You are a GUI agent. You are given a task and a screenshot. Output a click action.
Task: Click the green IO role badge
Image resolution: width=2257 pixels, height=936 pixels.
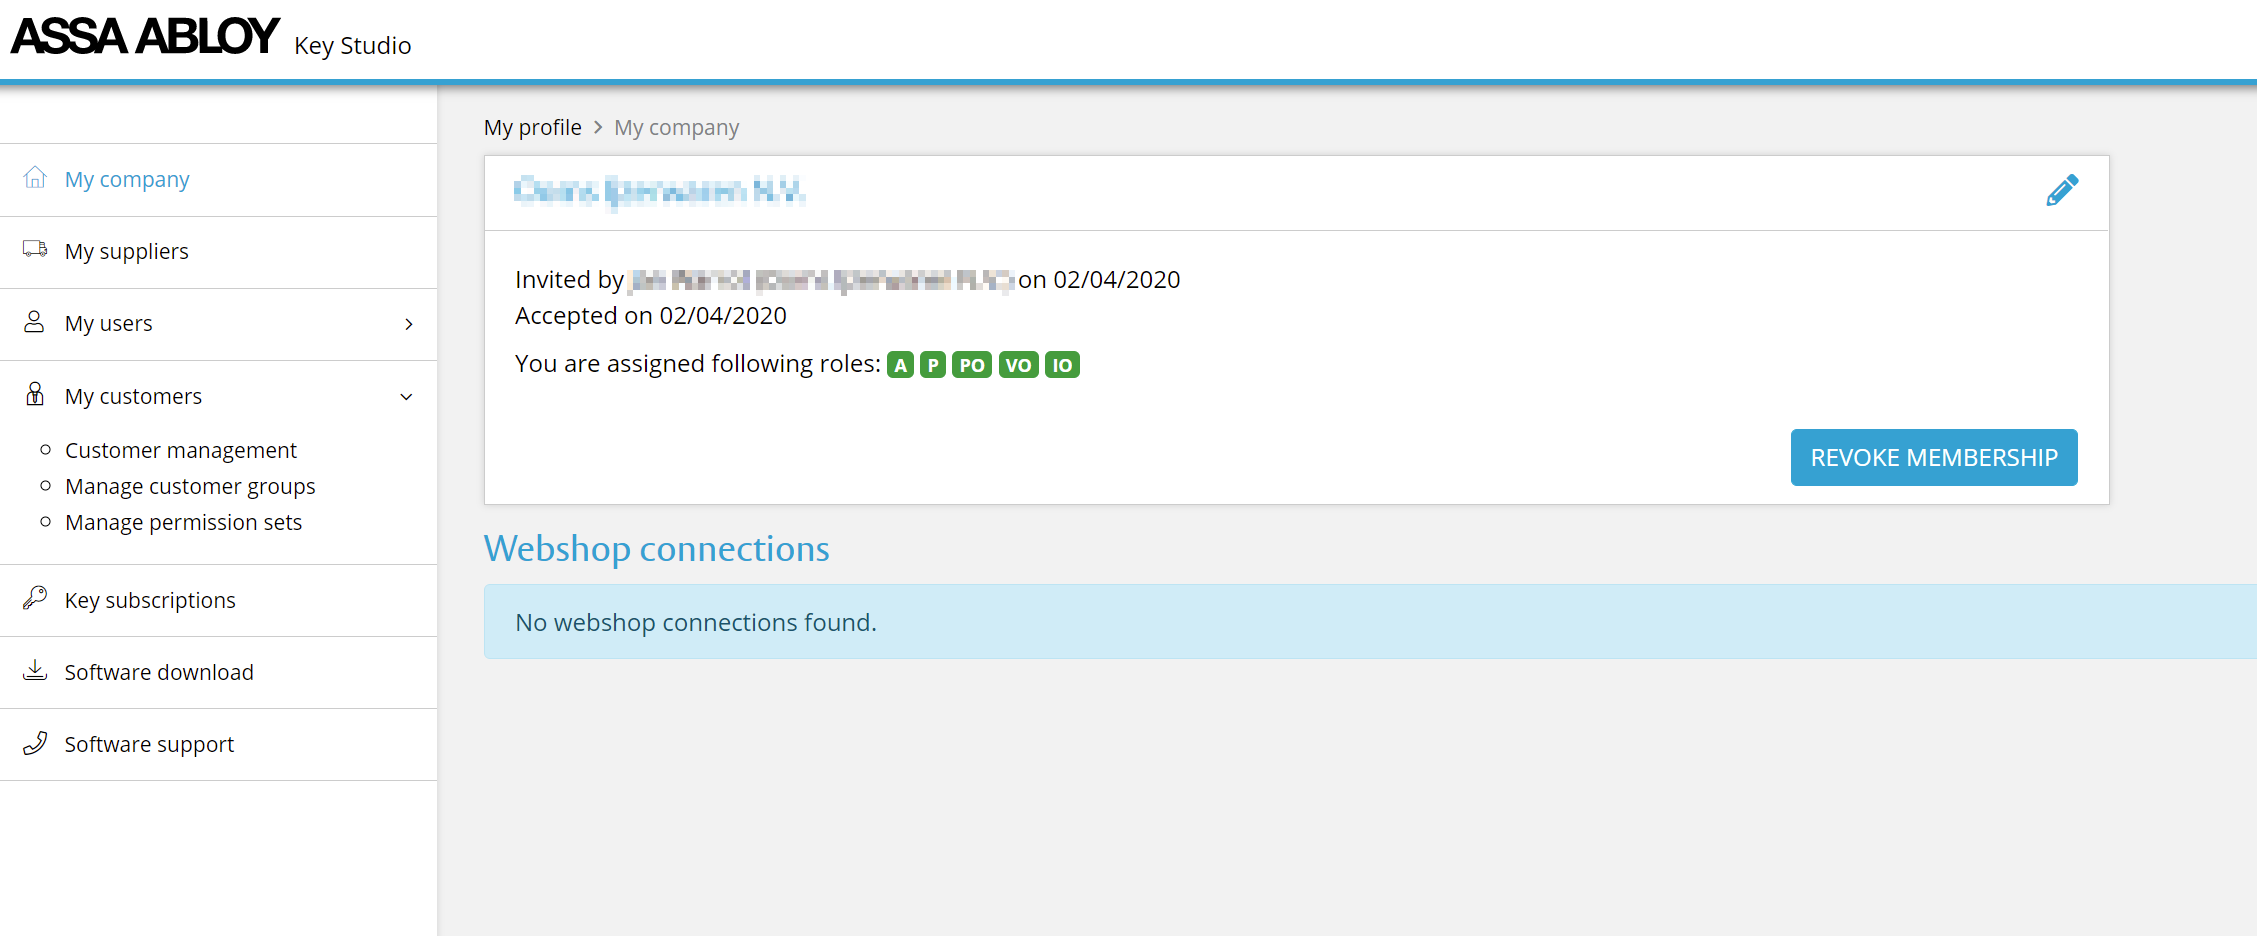pos(1062,364)
